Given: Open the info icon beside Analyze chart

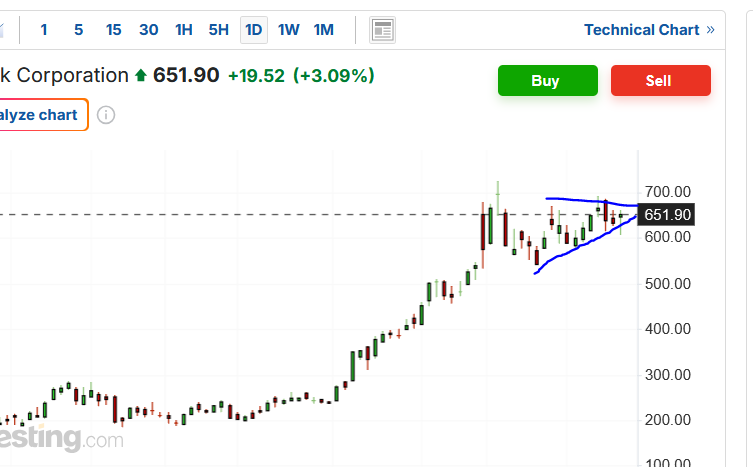Looking at the screenshot, I should [x=106, y=115].
